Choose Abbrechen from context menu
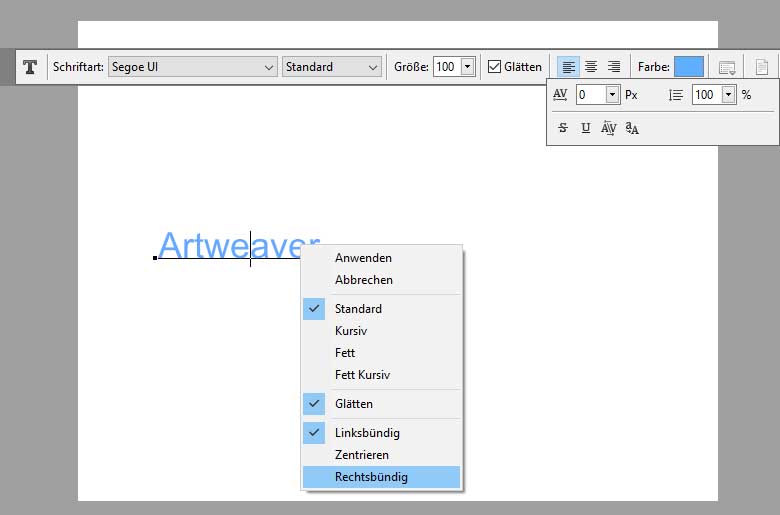Viewport: 780px width, 515px height. [x=381, y=280]
